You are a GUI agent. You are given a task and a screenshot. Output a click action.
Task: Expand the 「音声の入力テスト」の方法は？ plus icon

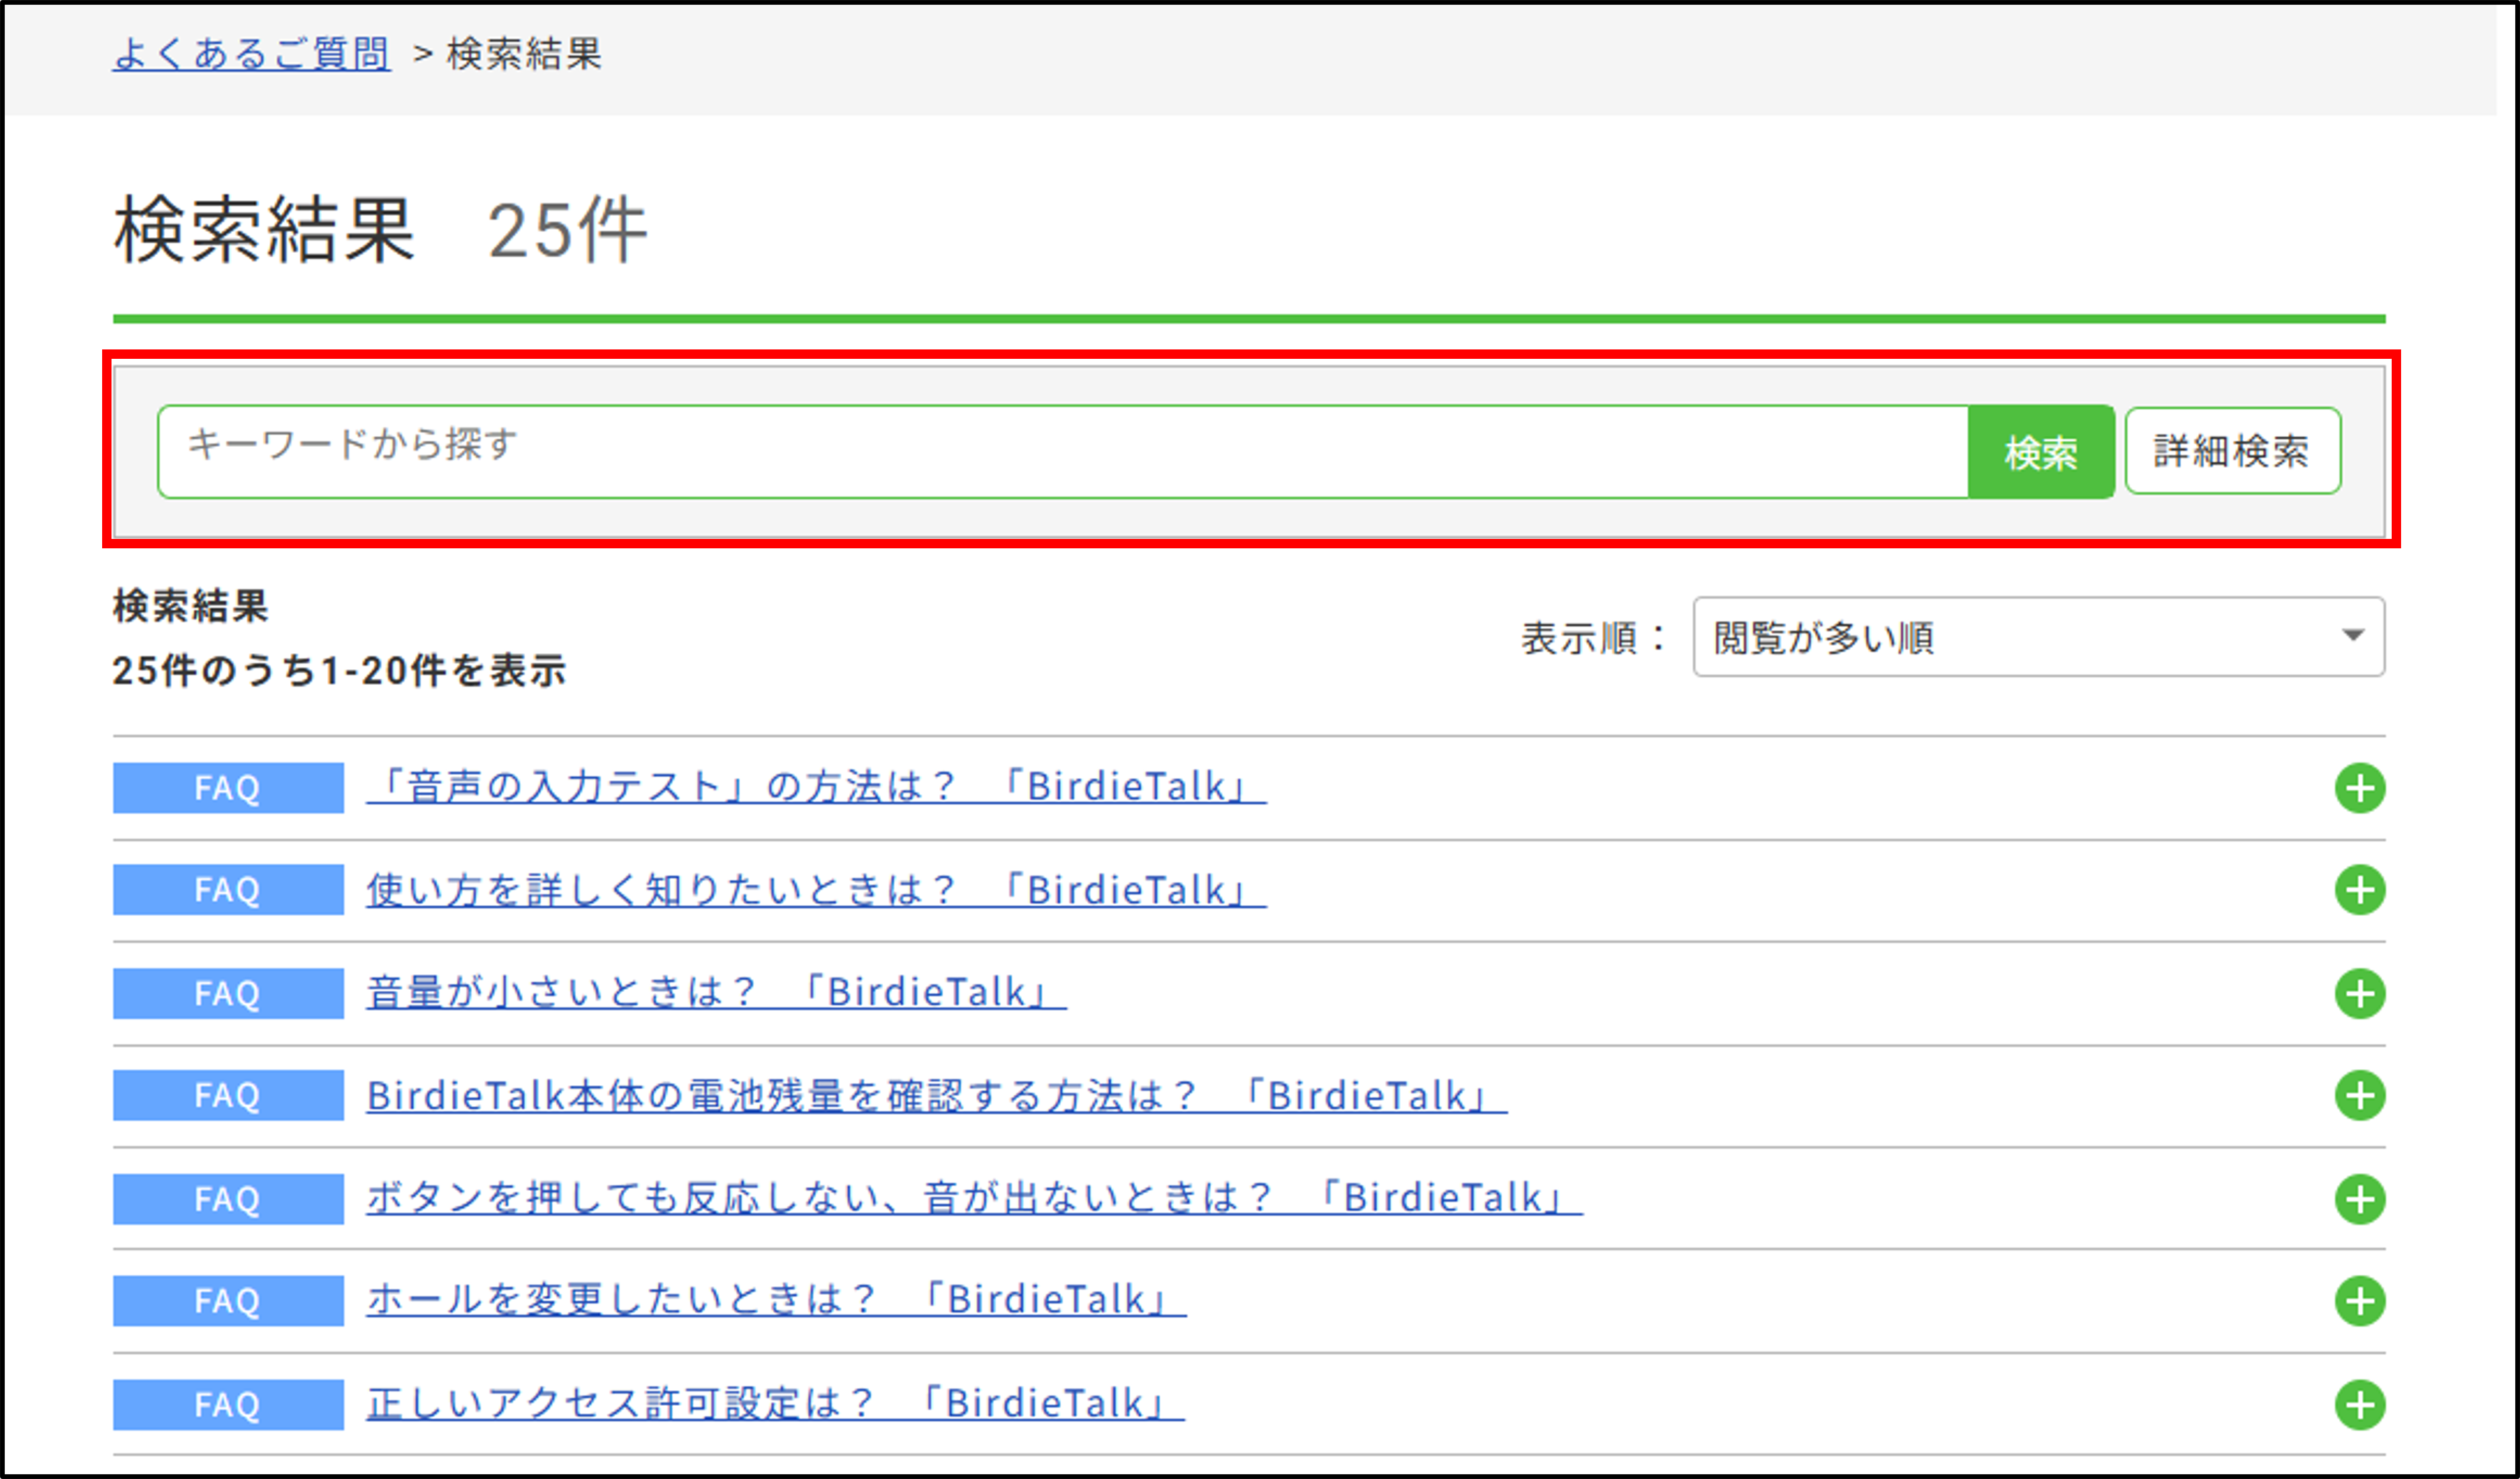[x=2360, y=788]
